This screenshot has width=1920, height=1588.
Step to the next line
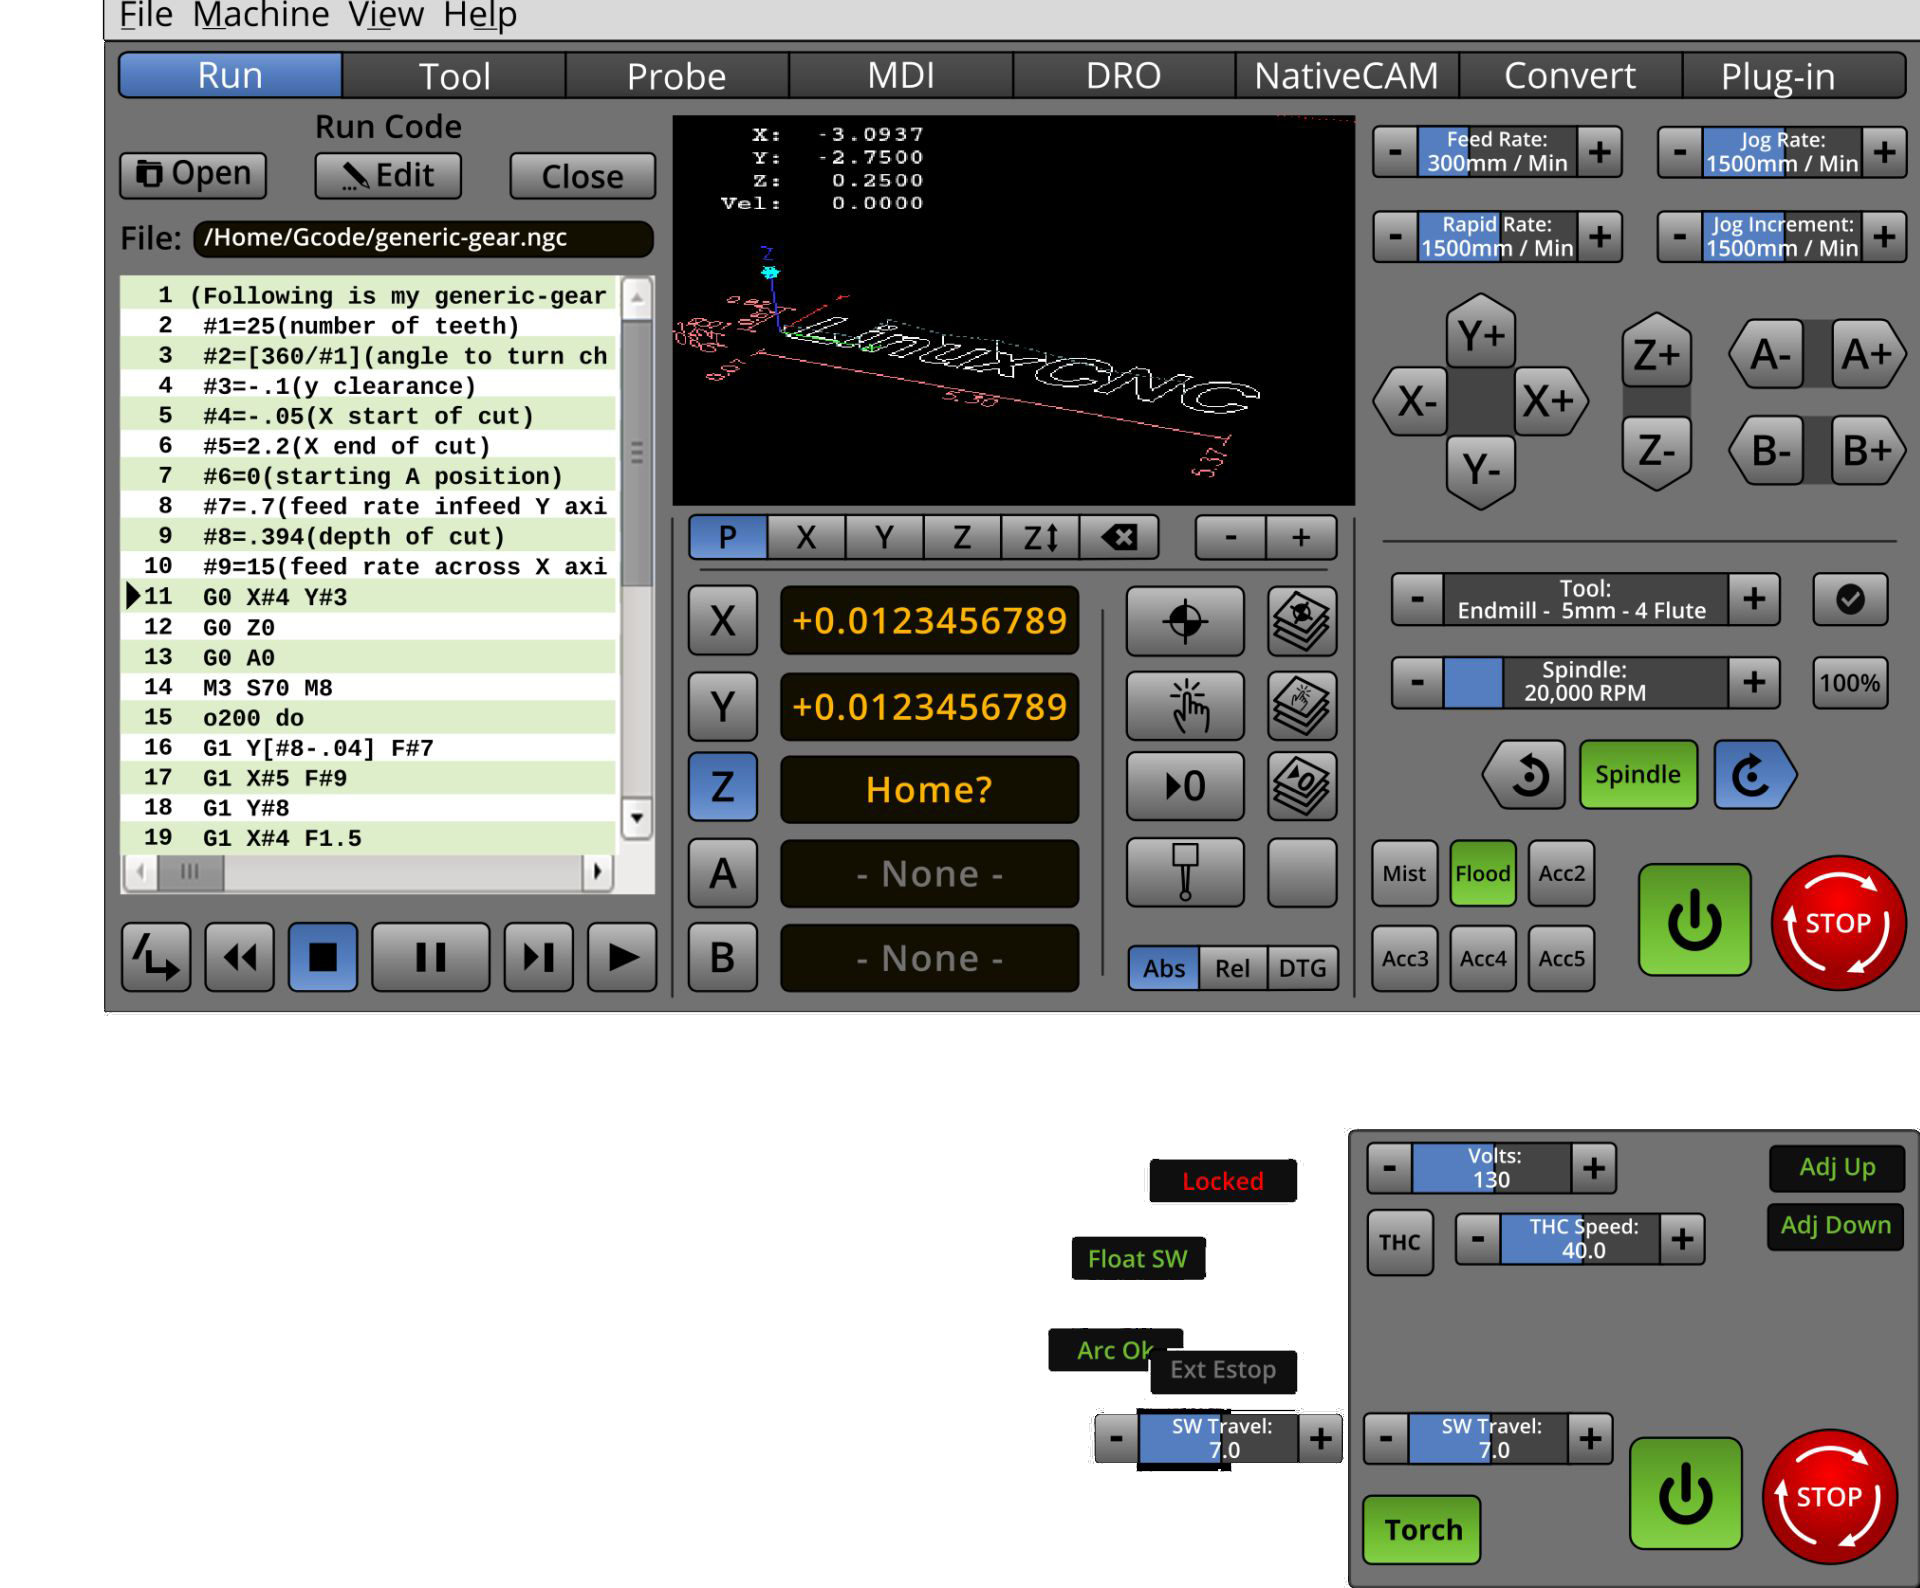pyautogui.click(x=538, y=957)
